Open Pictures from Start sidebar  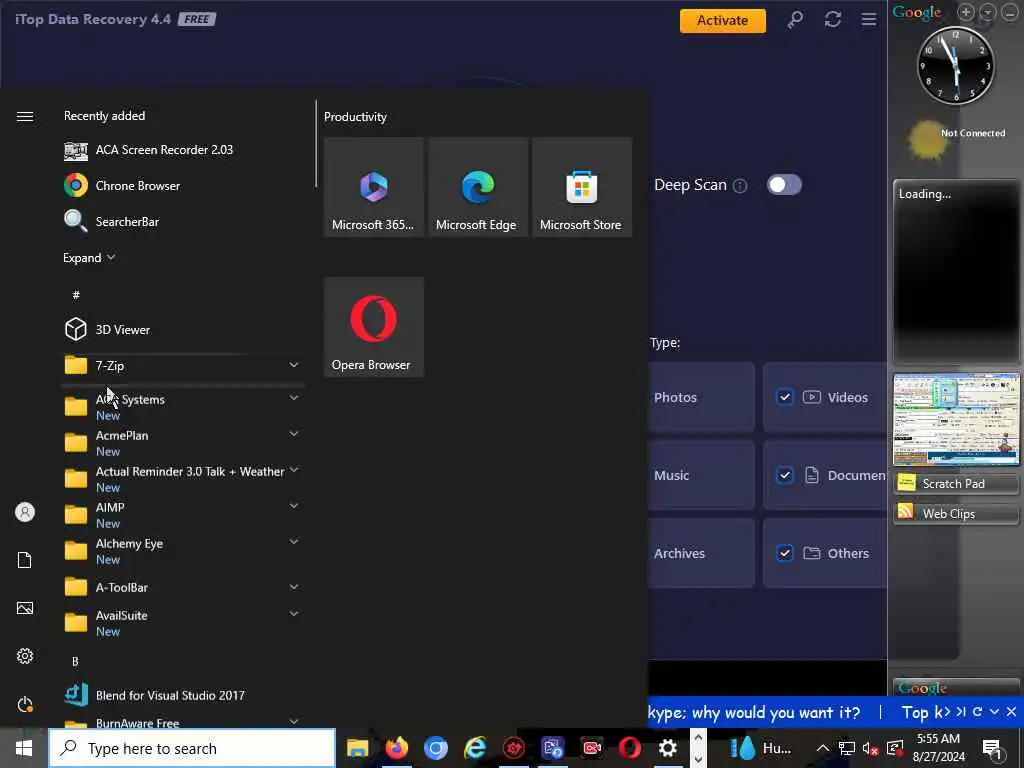tap(25, 608)
